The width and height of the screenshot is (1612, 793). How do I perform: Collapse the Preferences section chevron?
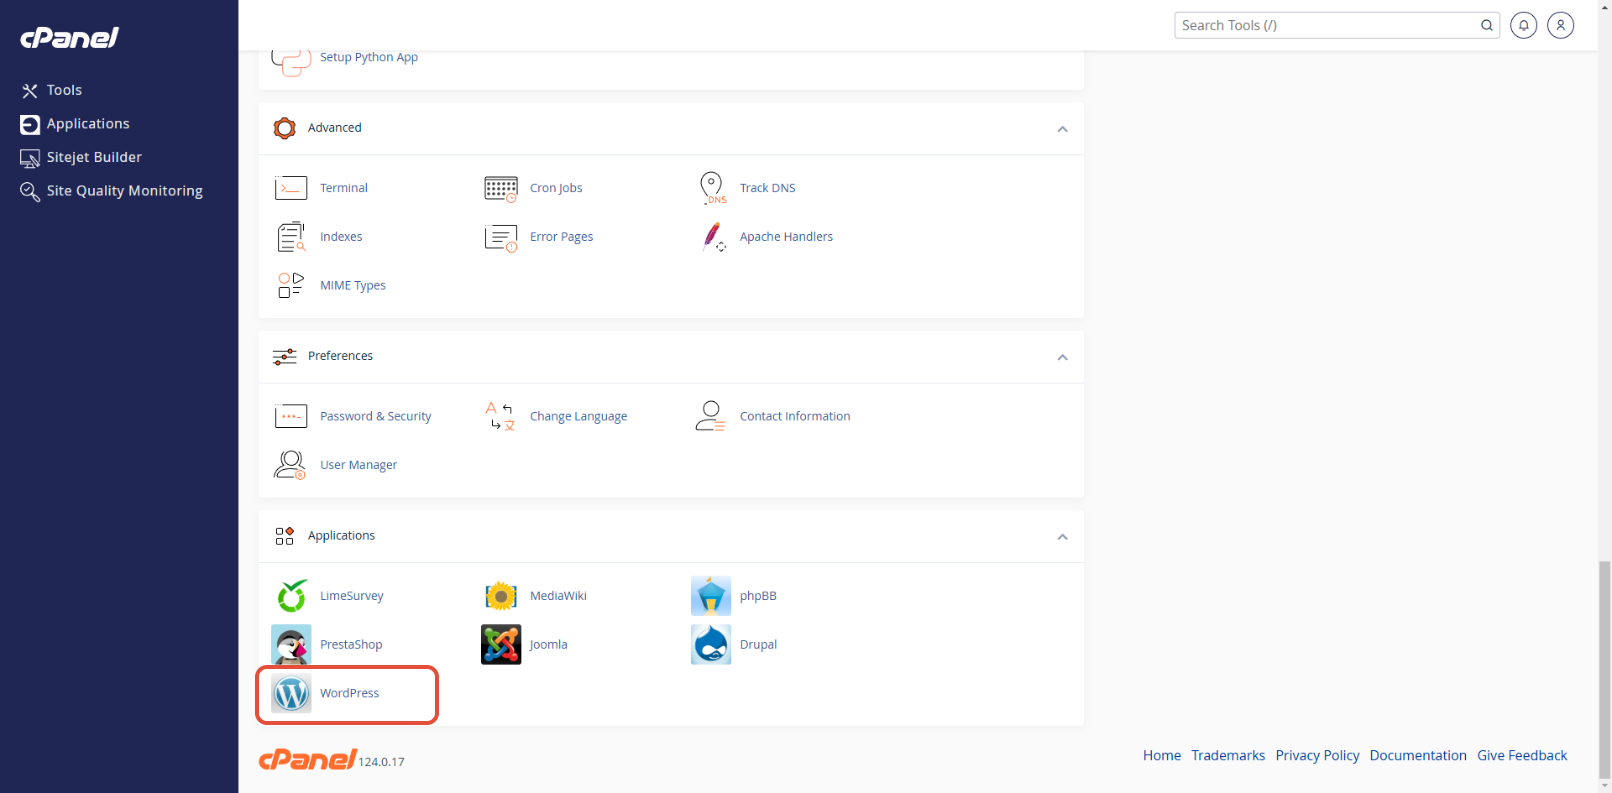tap(1062, 357)
